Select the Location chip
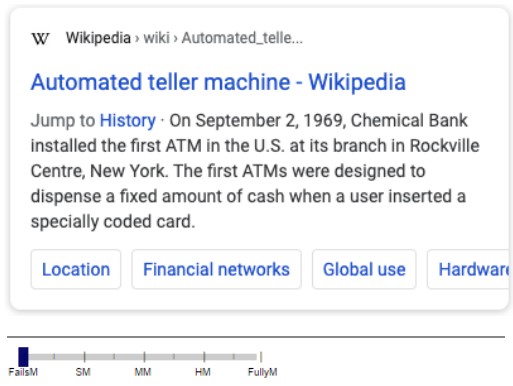513x386 pixels. tap(76, 269)
